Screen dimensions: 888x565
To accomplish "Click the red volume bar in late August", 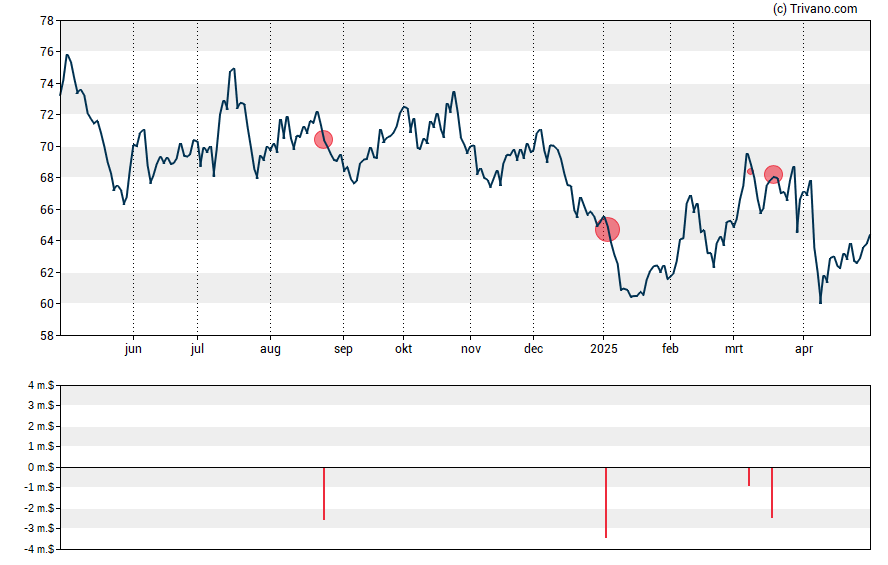I will click(x=324, y=493).
